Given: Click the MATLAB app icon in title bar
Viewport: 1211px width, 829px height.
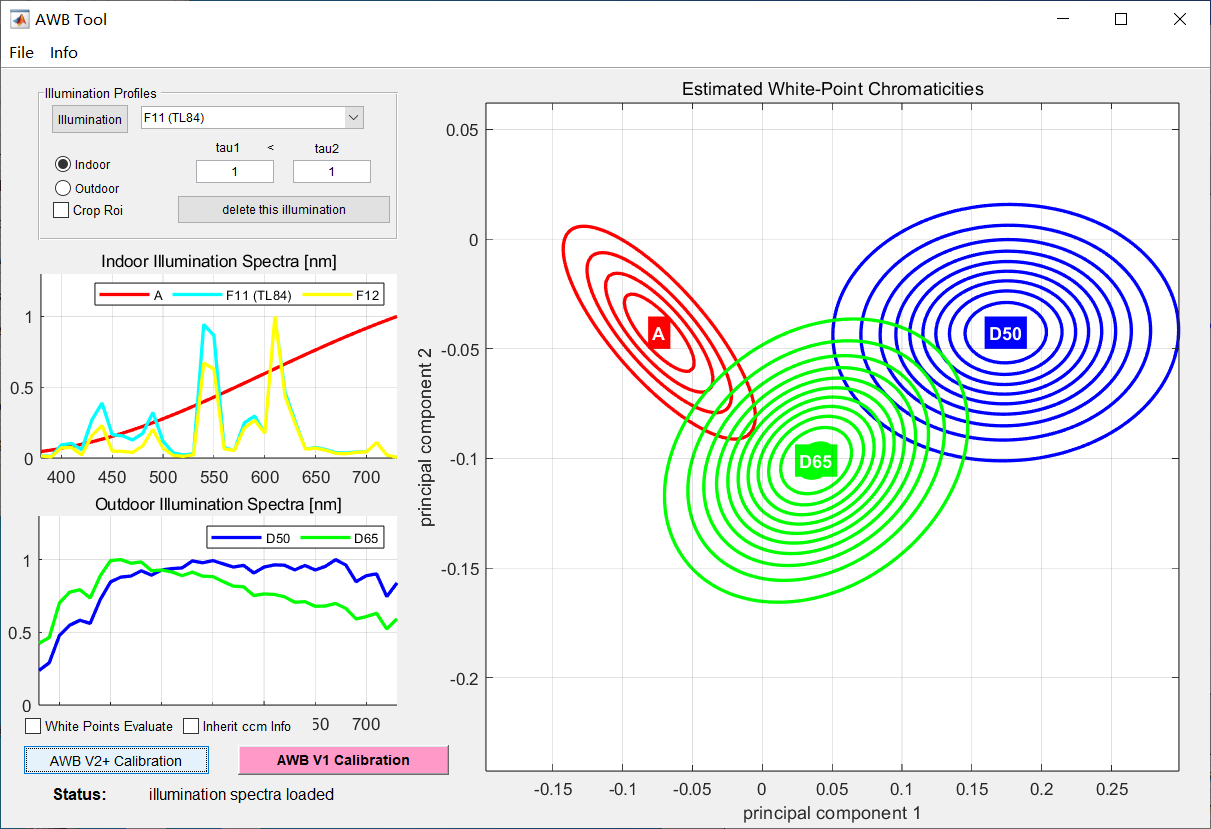Looking at the screenshot, I should click(19, 19).
